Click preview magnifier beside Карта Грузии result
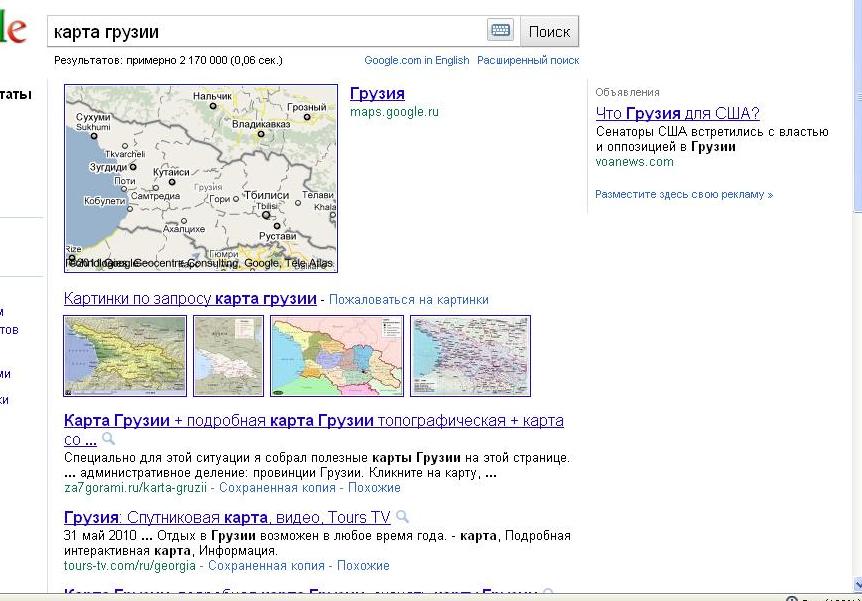 108,438
